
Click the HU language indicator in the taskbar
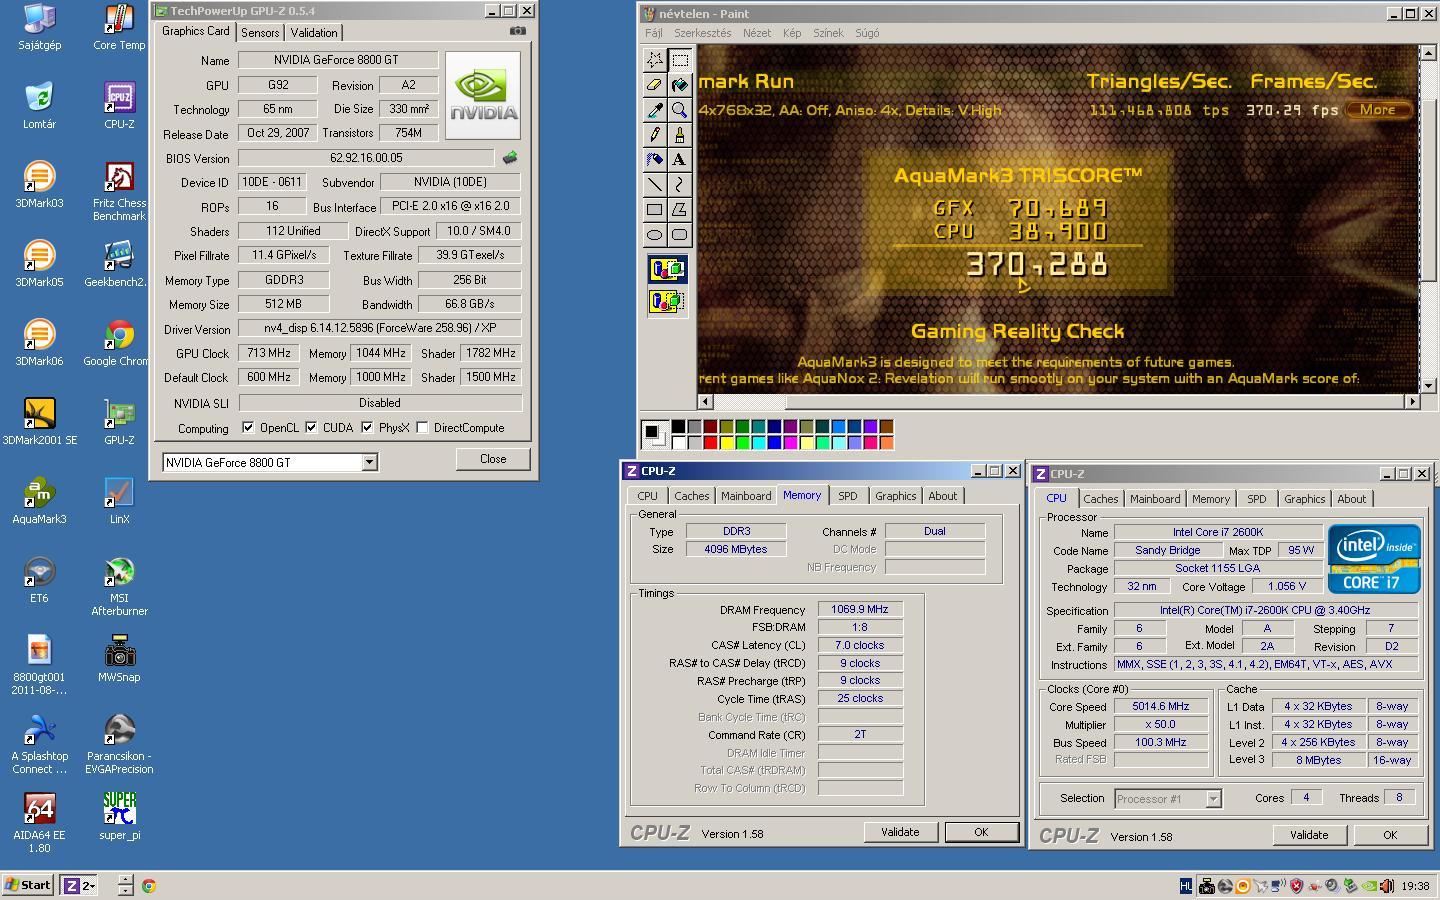pos(1186,885)
